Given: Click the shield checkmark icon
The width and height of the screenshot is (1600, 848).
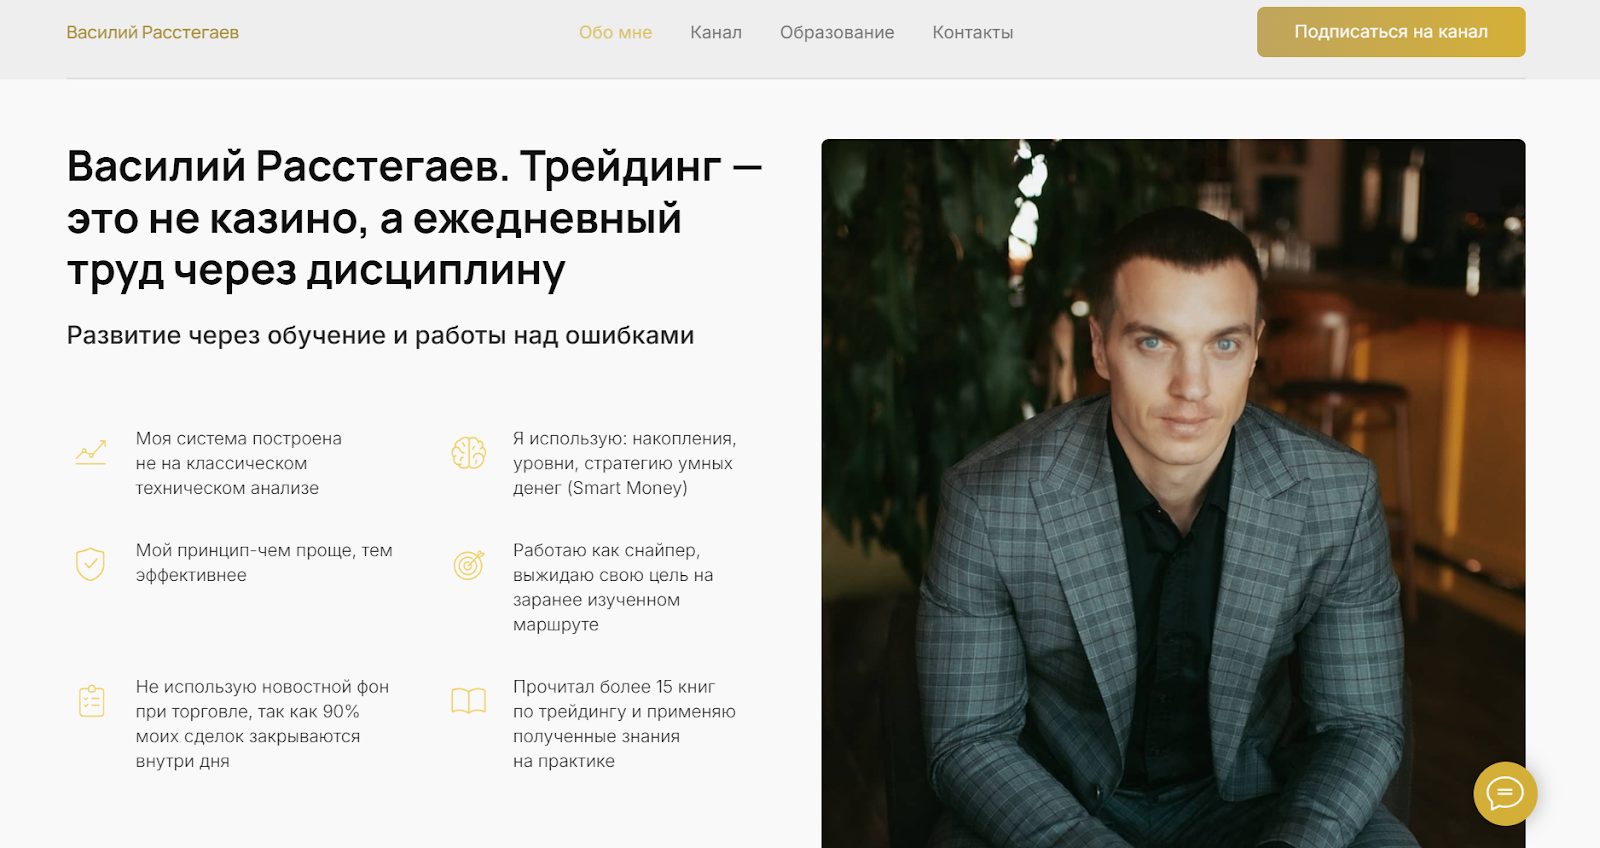Looking at the screenshot, I should tap(91, 564).
